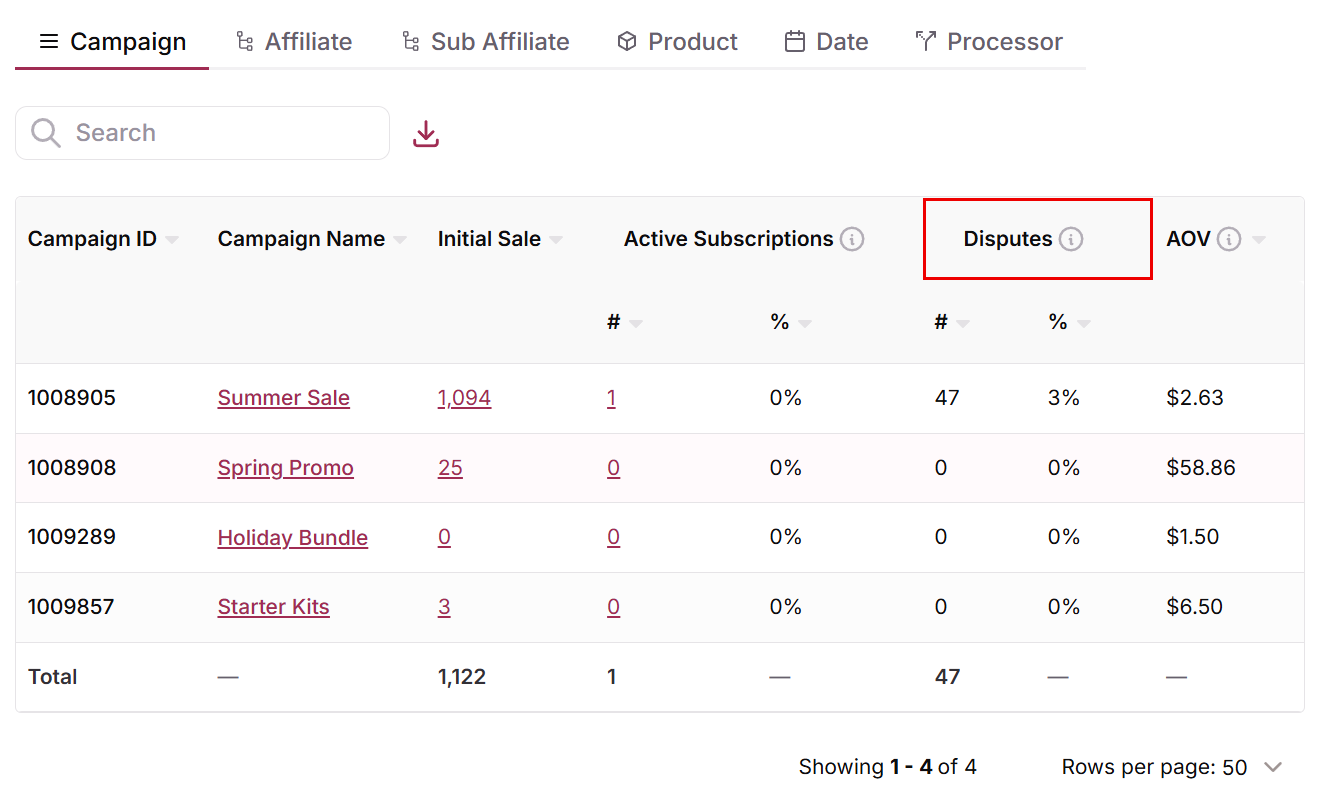Sort Disputes by % value
Screen dimensions: 1320x812
pyautogui.click(x=1083, y=323)
